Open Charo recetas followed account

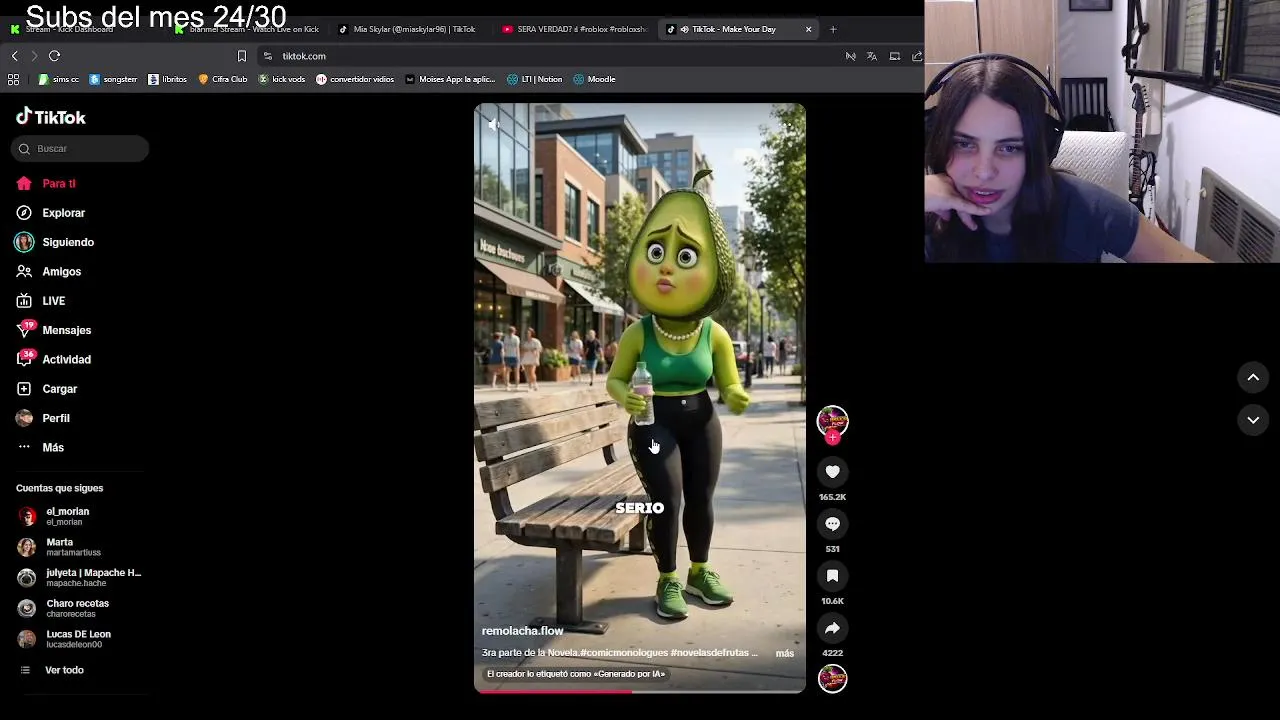pos(80,608)
